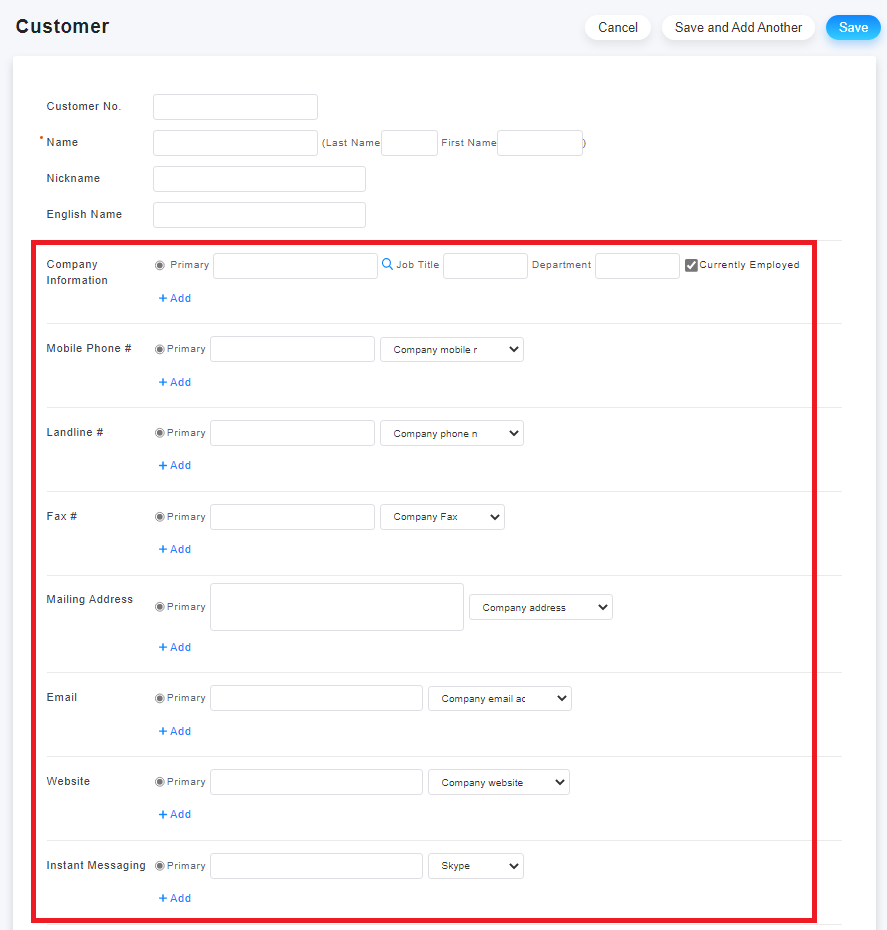Screen dimensions: 887x930
Task: Click the Save button
Action: tap(853, 27)
